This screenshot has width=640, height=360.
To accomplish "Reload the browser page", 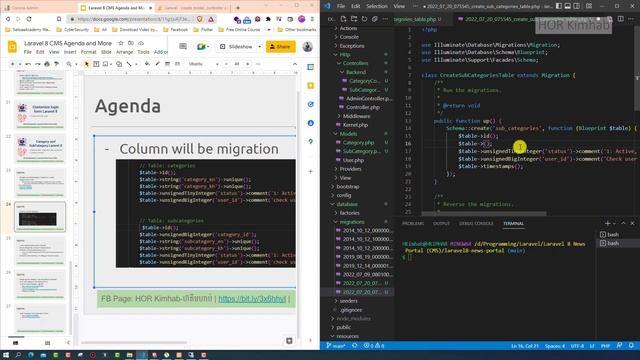I will tap(29, 19).
